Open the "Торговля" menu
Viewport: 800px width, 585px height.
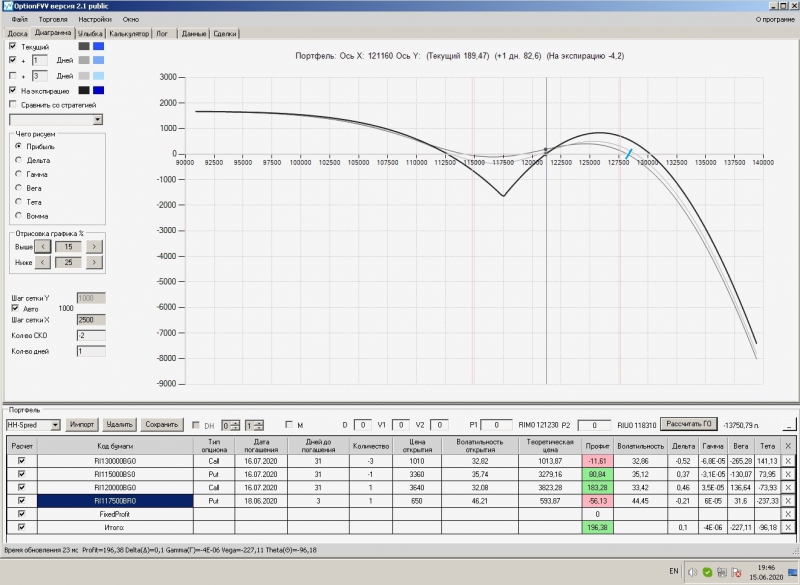[x=53, y=19]
